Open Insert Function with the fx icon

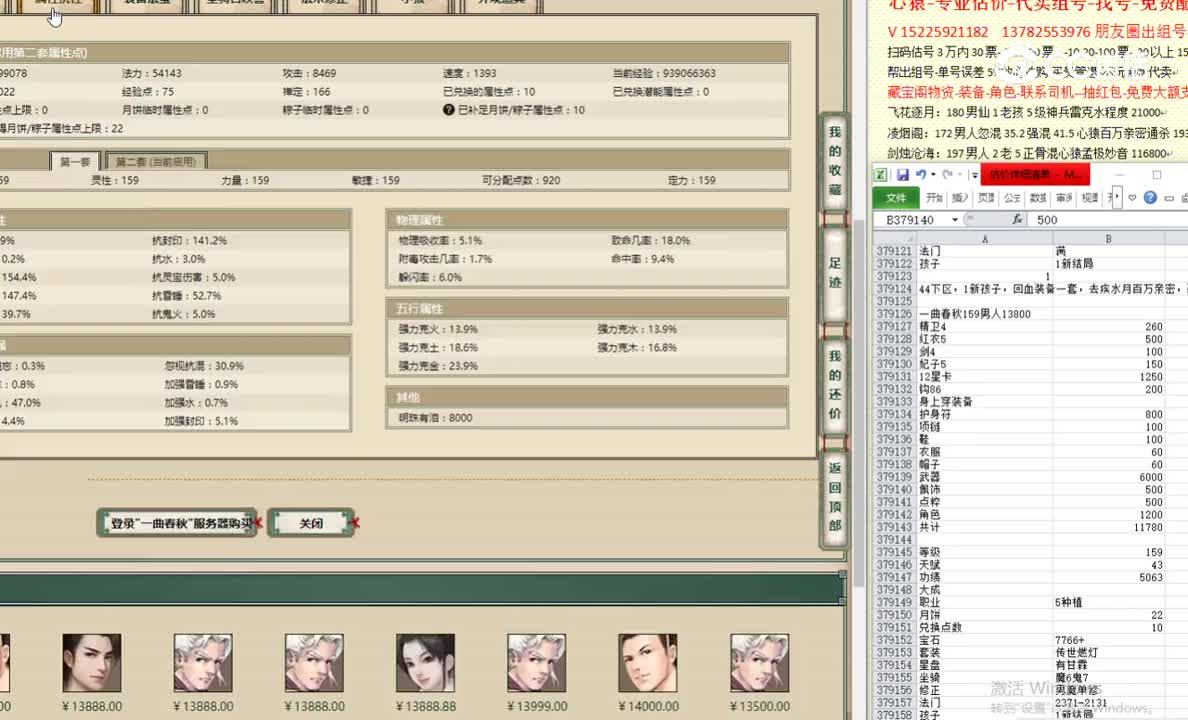click(1015, 219)
